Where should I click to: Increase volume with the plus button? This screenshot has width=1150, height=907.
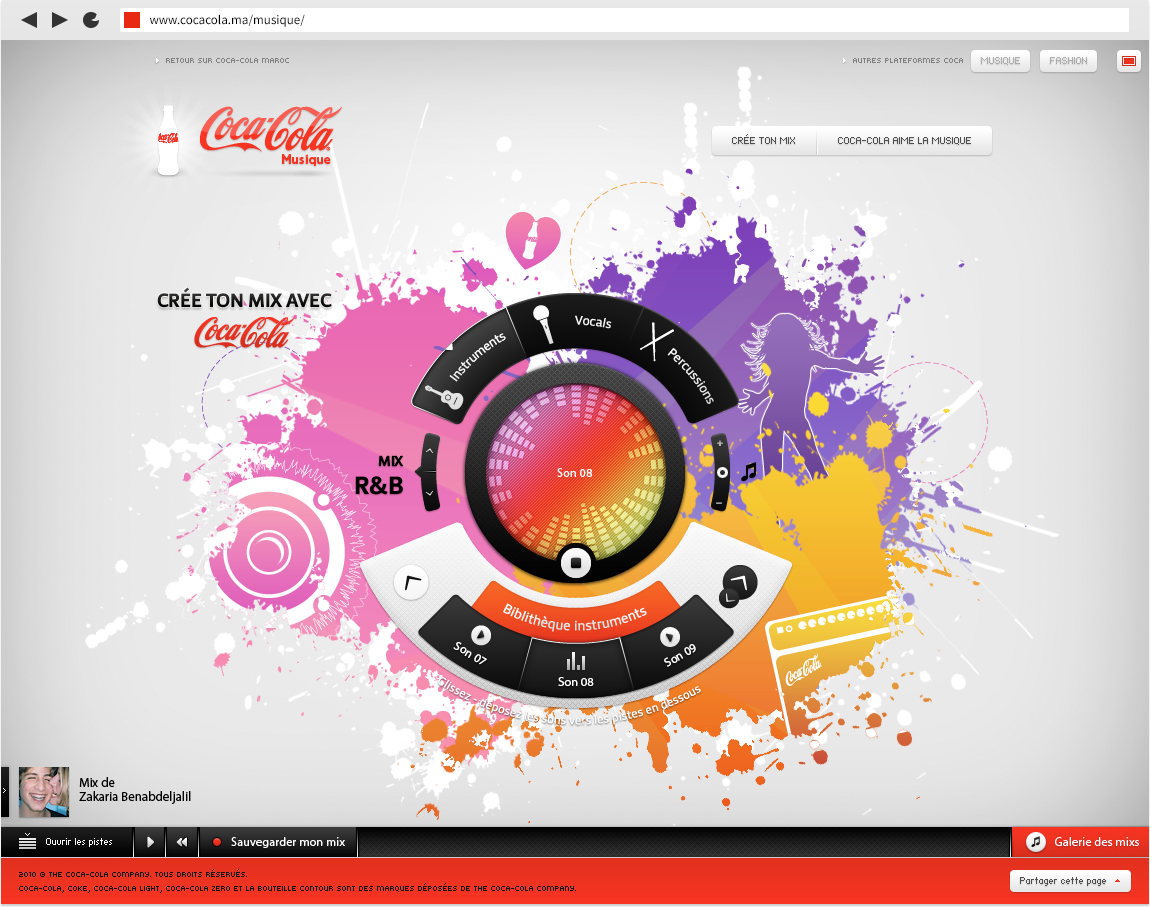click(x=719, y=444)
